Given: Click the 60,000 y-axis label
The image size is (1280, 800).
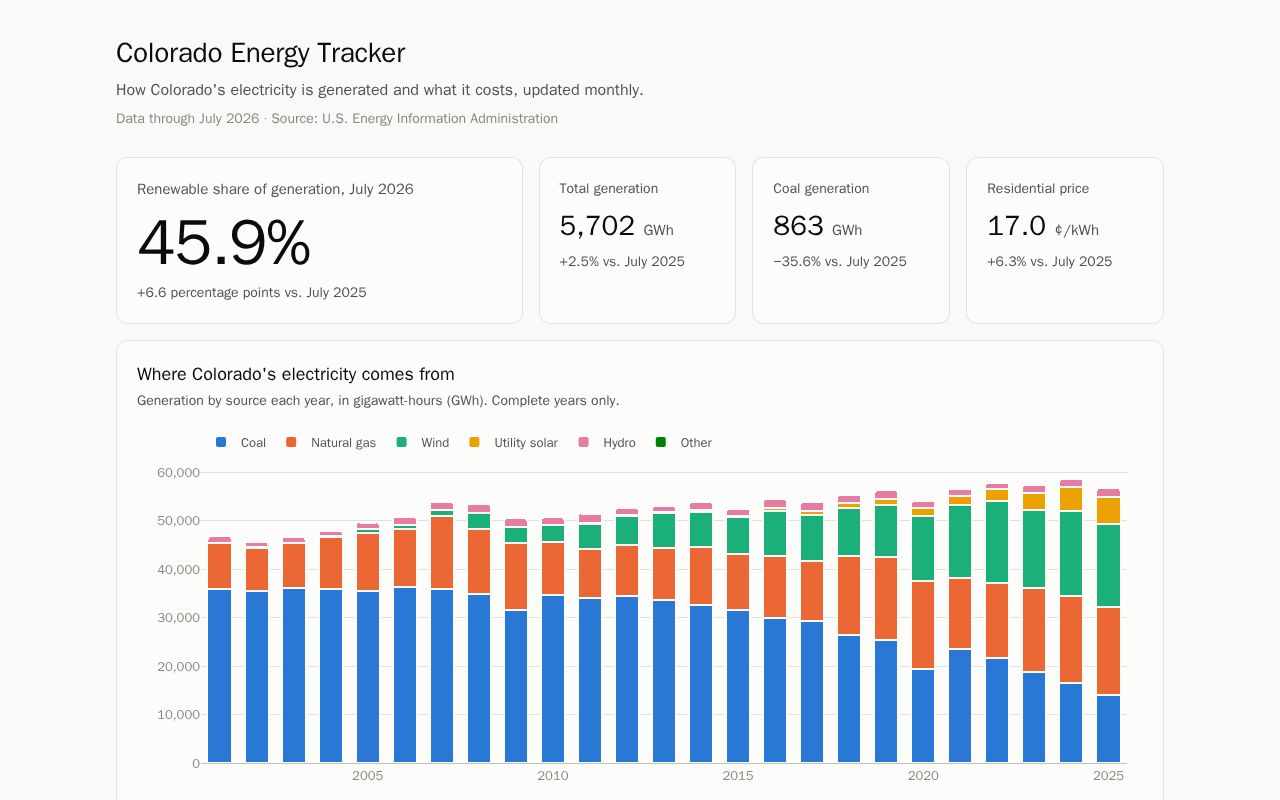Looking at the screenshot, I should [x=179, y=472].
